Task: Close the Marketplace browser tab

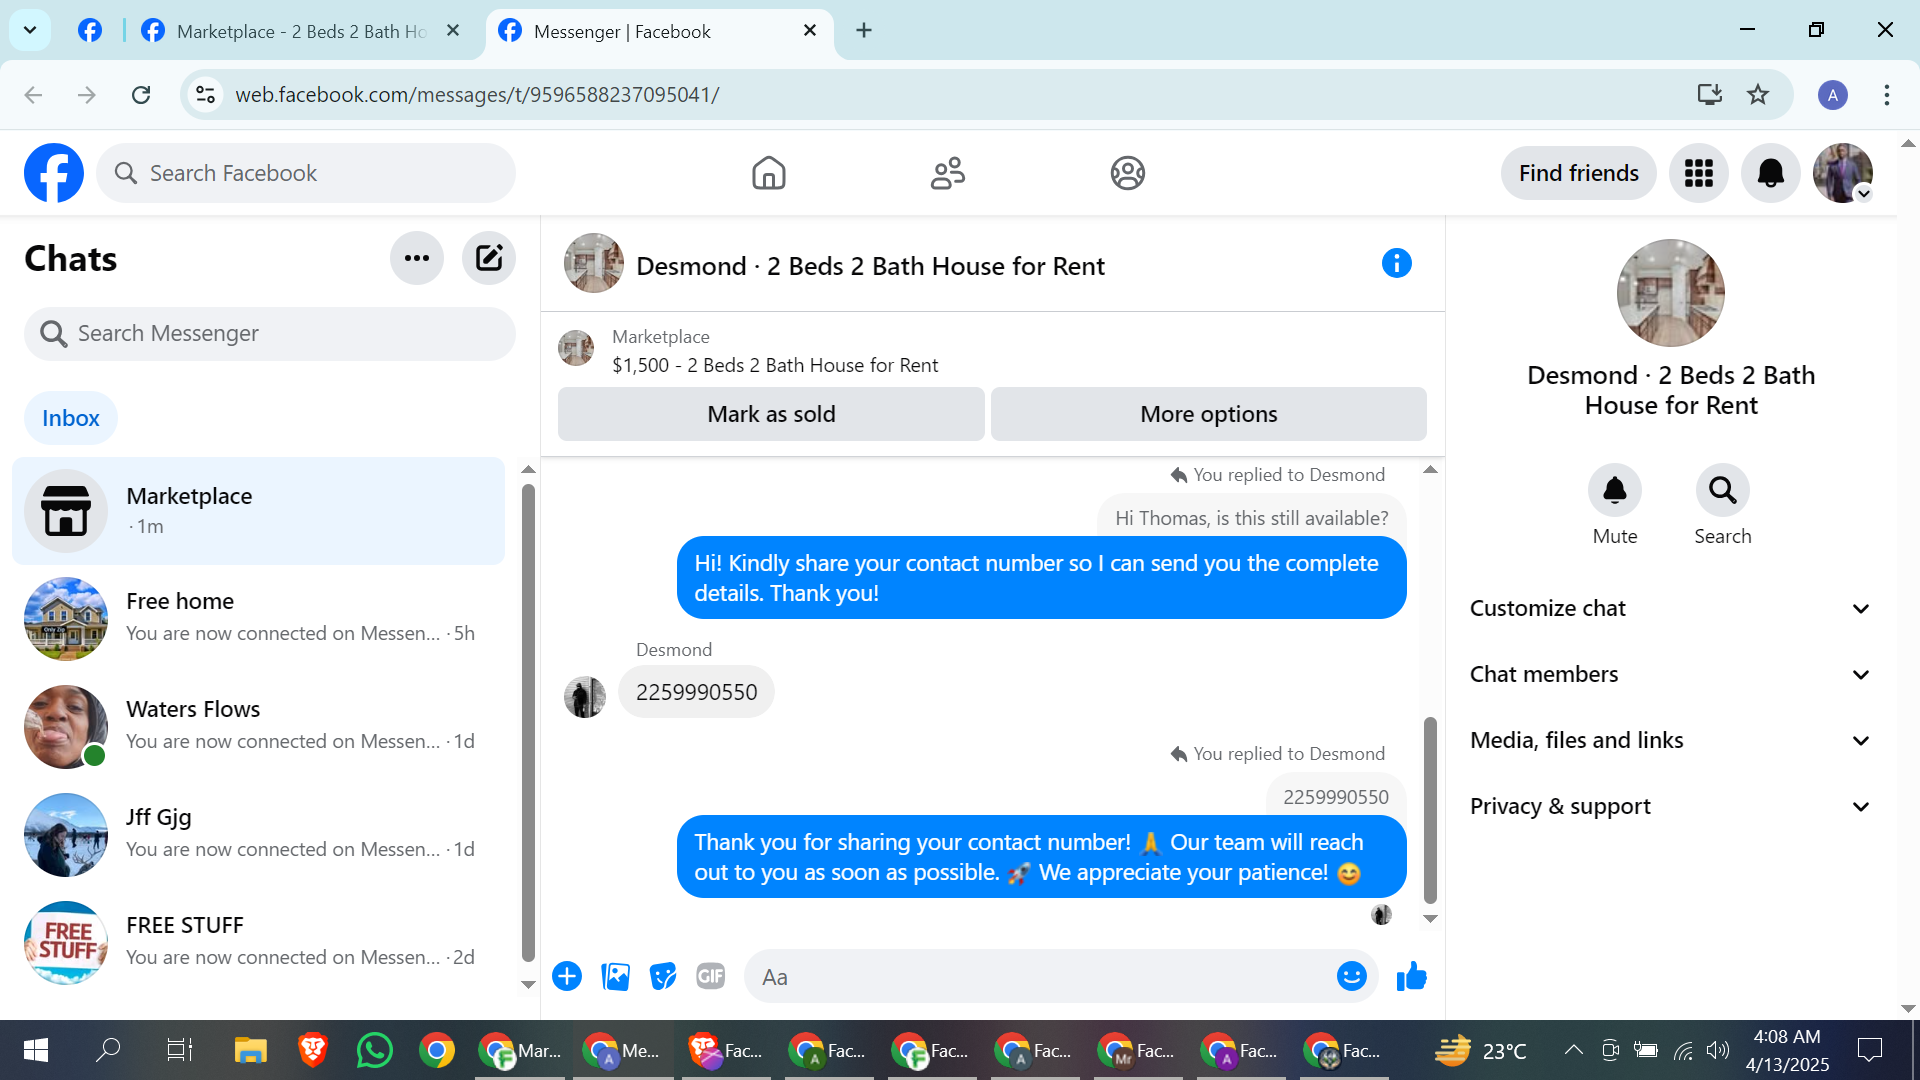Action: [453, 30]
